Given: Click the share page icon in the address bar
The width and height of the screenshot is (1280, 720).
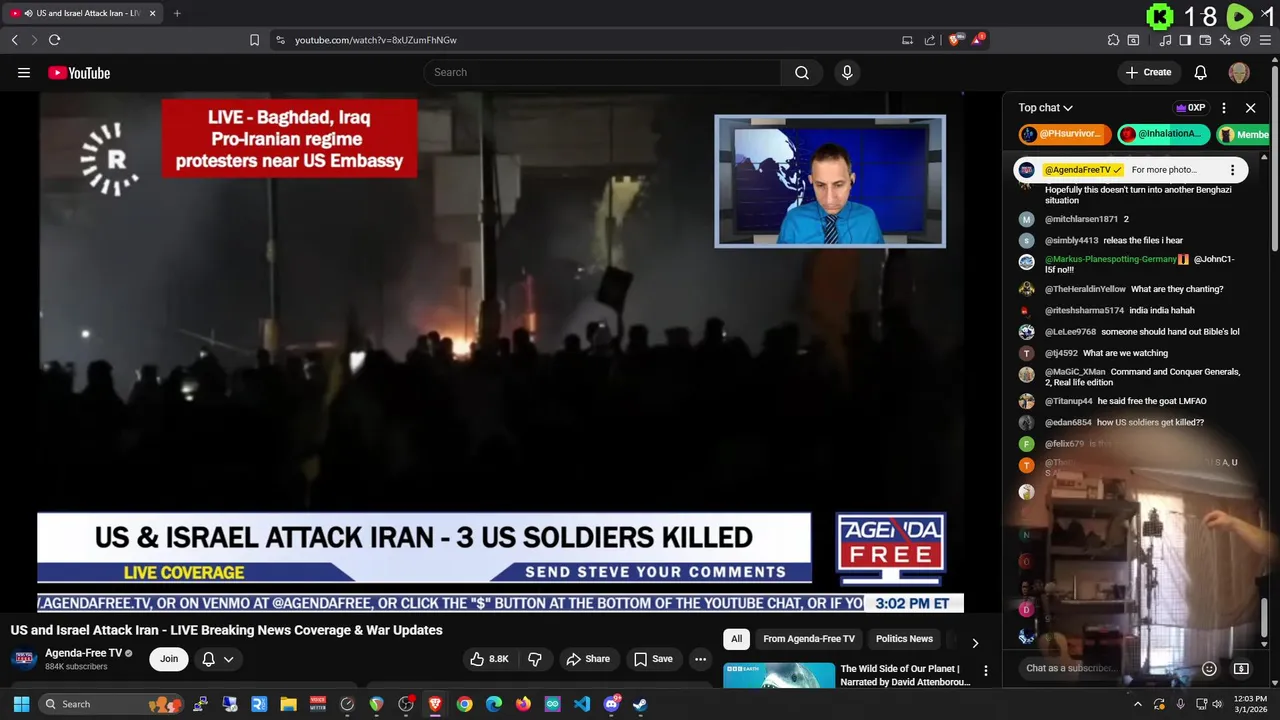Looking at the screenshot, I should (930, 40).
